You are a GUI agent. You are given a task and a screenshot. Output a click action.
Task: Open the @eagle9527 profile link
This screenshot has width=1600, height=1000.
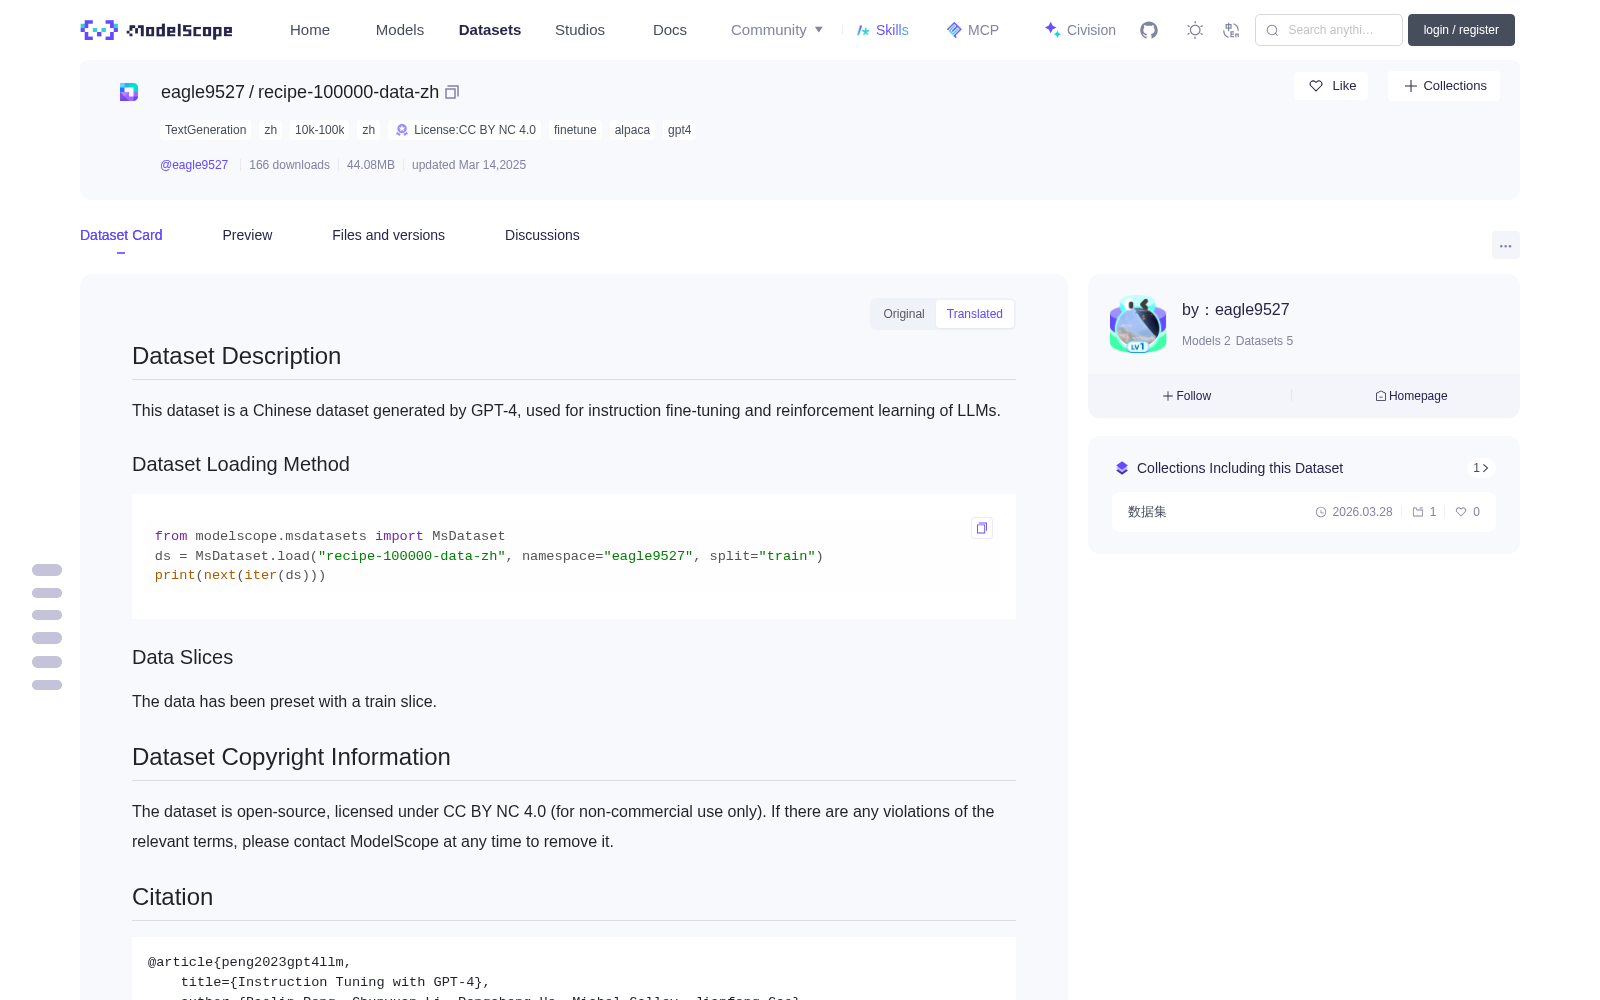[x=194, y=165]
